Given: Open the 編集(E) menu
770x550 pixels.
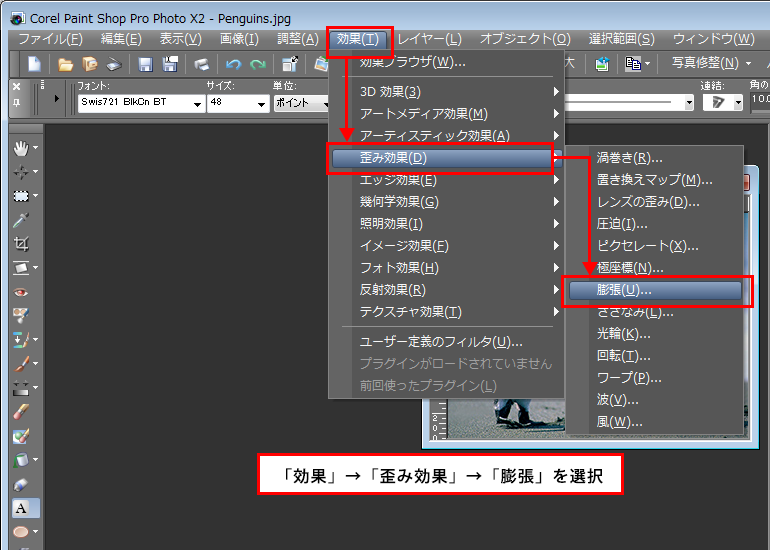Looking at the screenshot, I should 121,39.
